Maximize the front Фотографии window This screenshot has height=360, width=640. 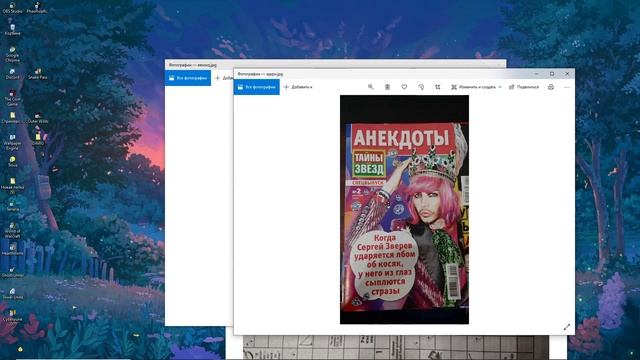coord(552,74)
